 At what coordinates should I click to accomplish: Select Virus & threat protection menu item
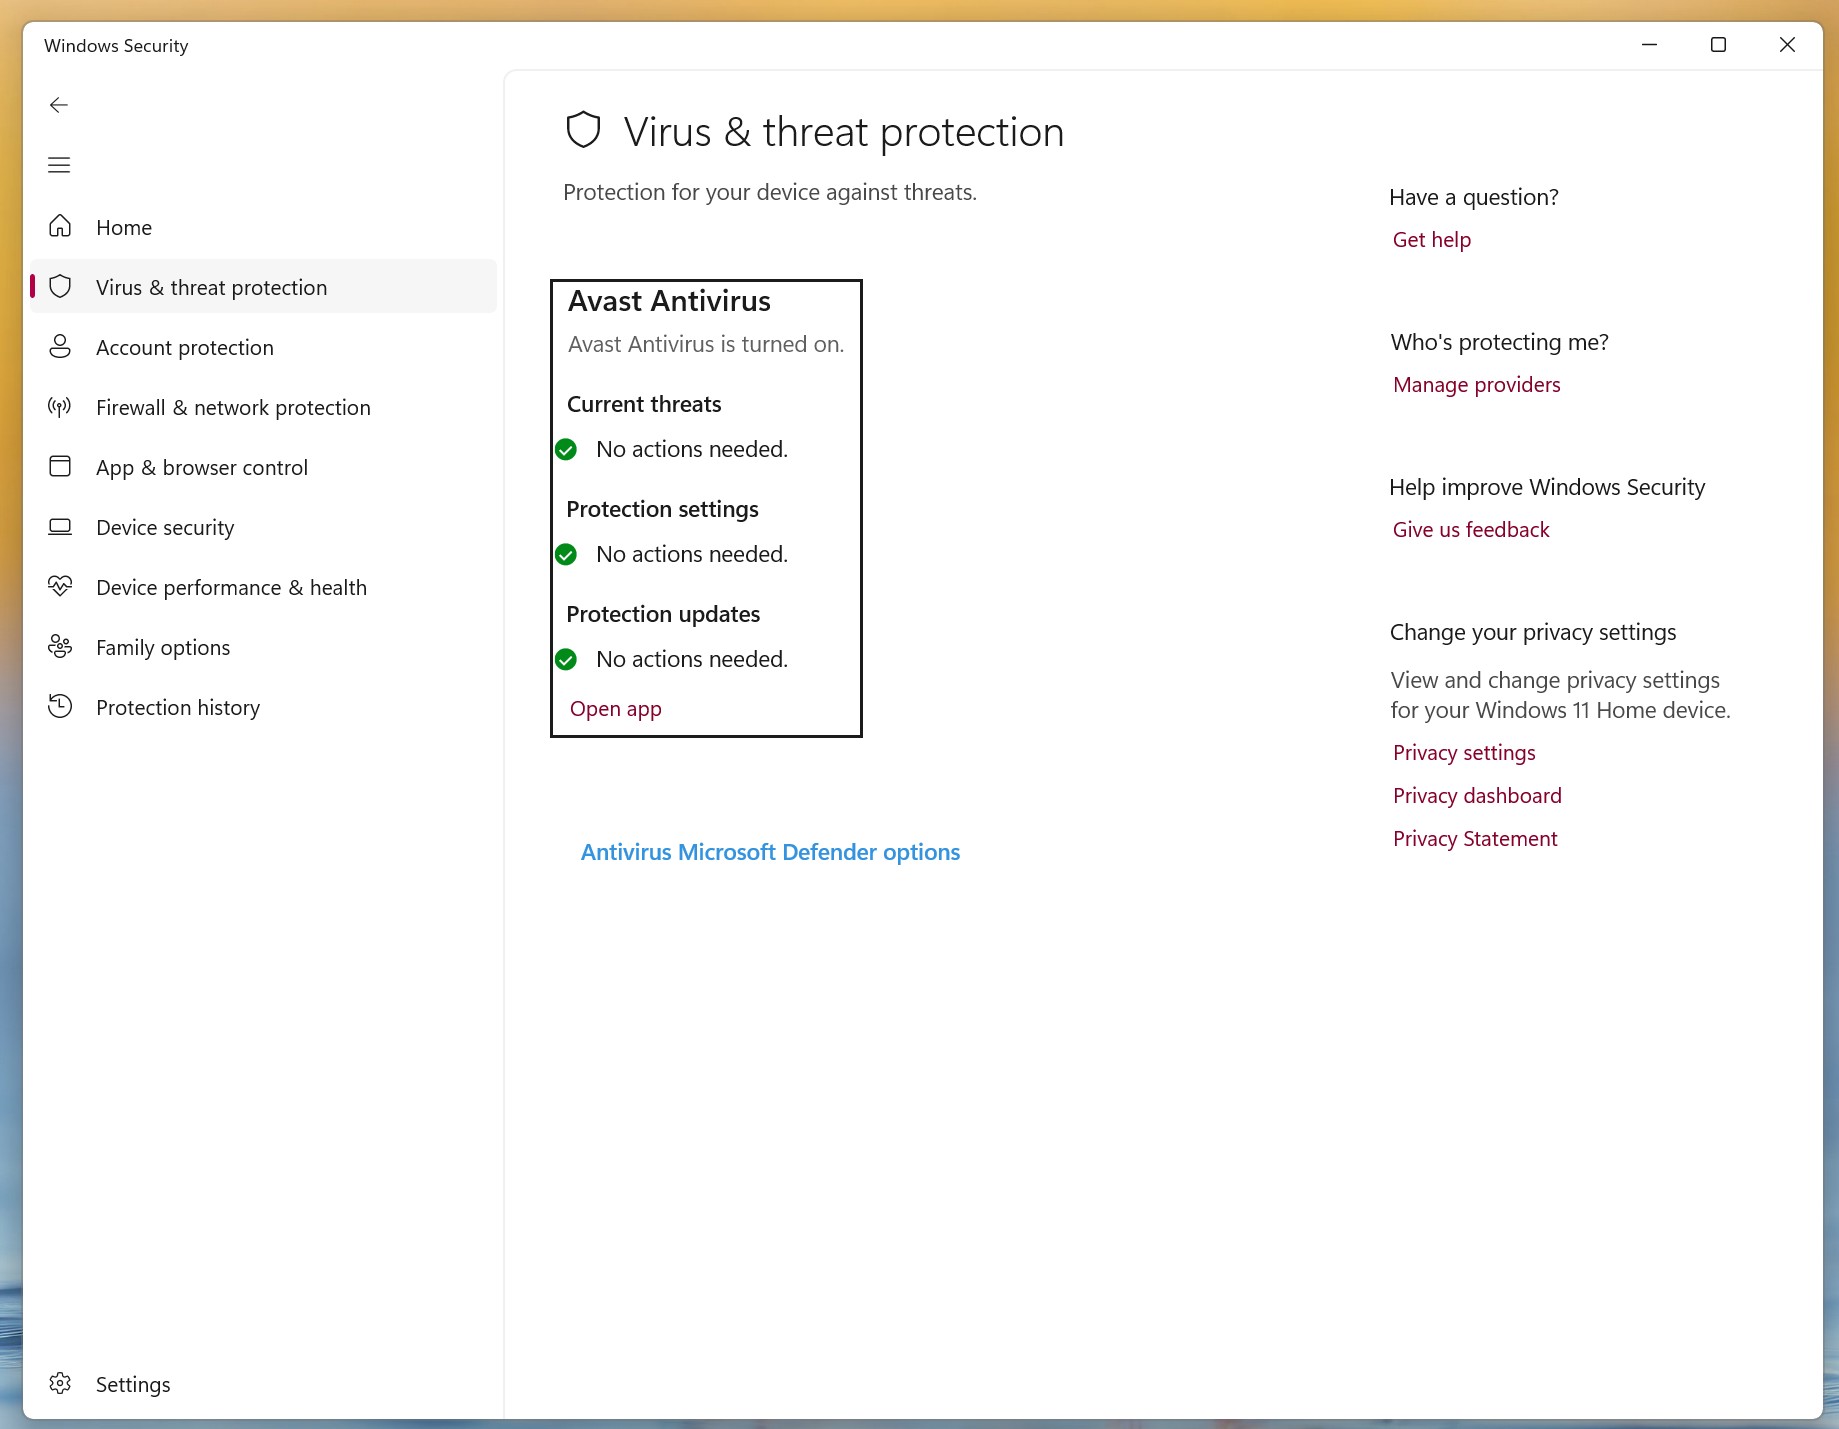pyautogui.click(x=264, y=287)
